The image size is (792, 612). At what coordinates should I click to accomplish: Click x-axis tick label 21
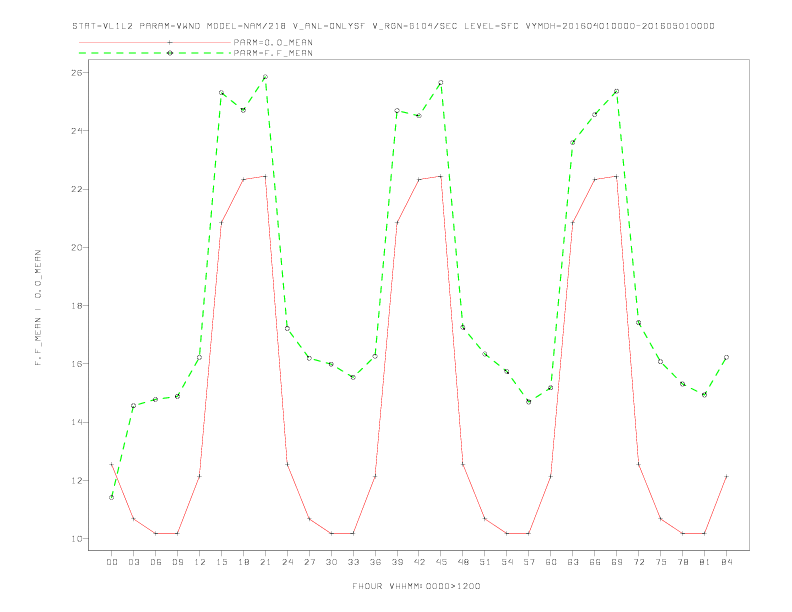pos(265,562)
